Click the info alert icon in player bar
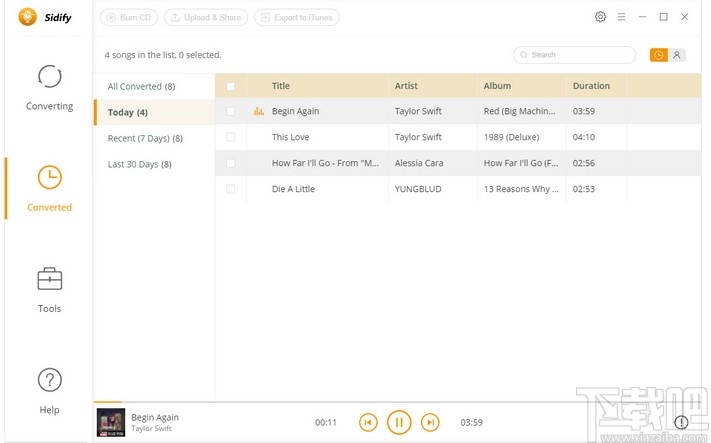Image resolution: width=711 pixels, height=443 pixels. (681, 422)
